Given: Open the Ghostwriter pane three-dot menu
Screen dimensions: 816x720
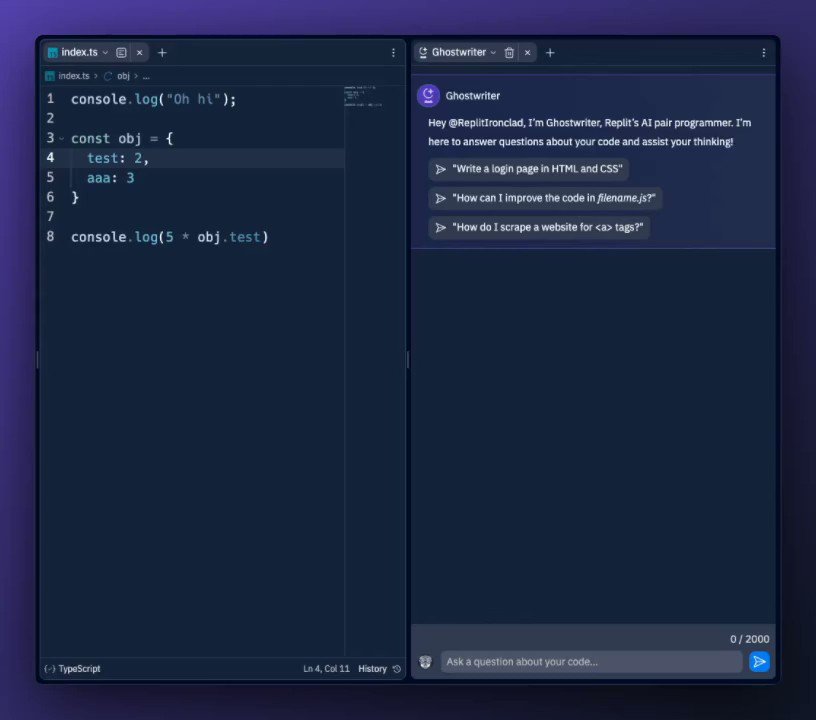Looking at the screenshot, I should click(x=763, y=53).
